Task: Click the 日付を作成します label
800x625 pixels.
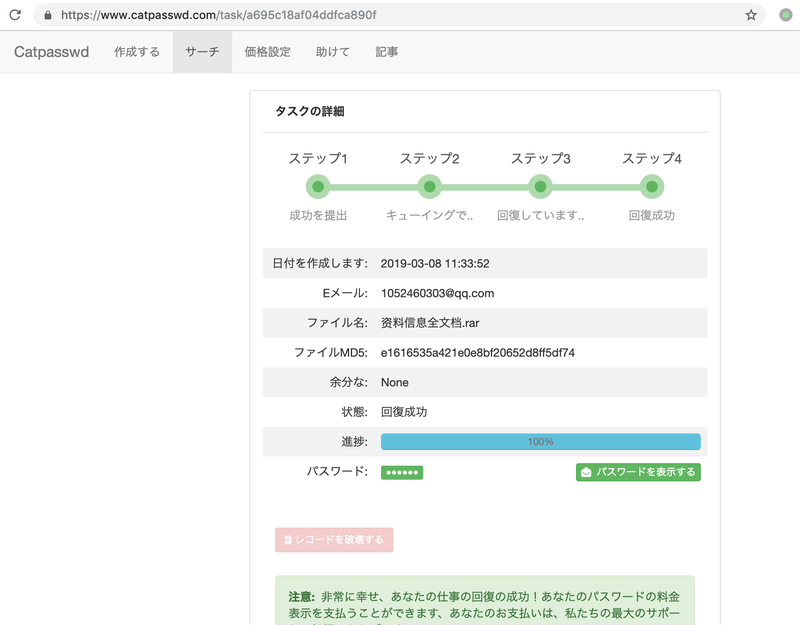Action: [x=320, y=263]
